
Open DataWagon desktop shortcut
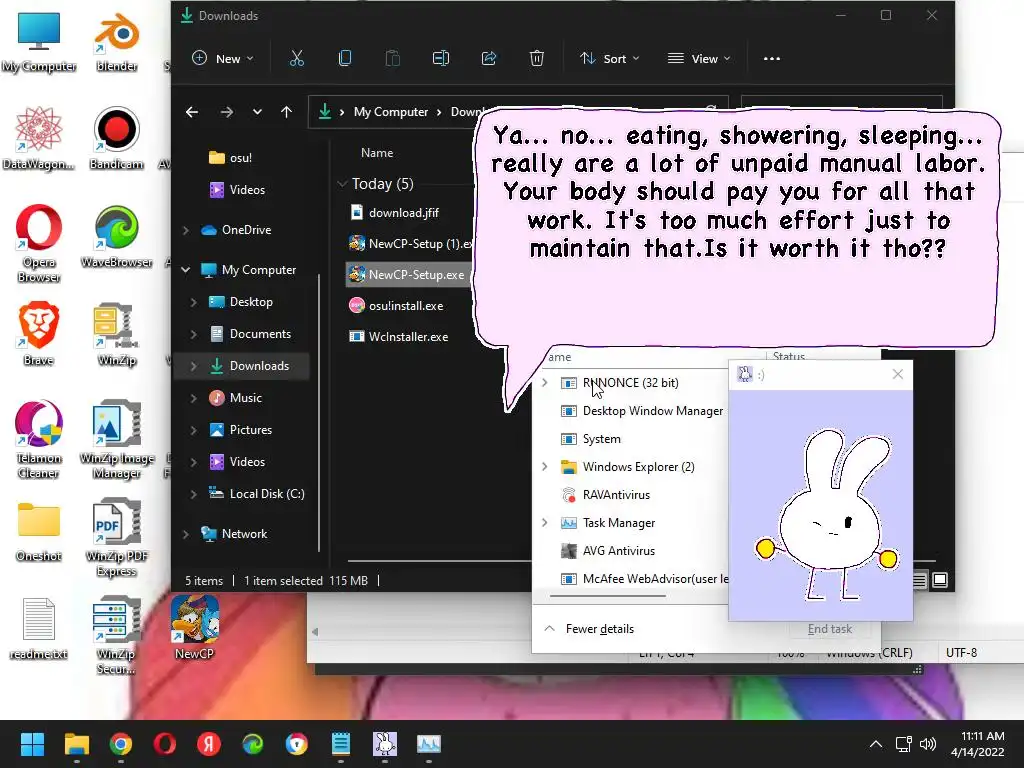pos(39,138)
